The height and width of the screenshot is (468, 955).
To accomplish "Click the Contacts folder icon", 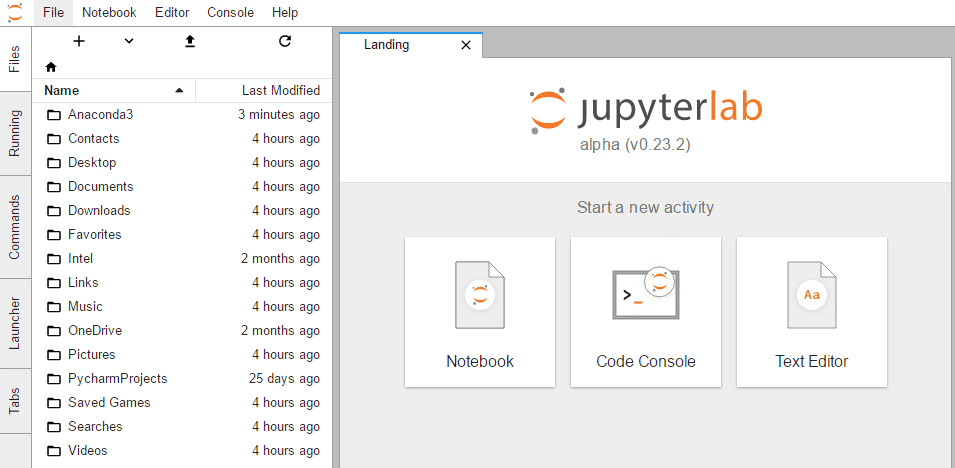I will pos(55,139).
